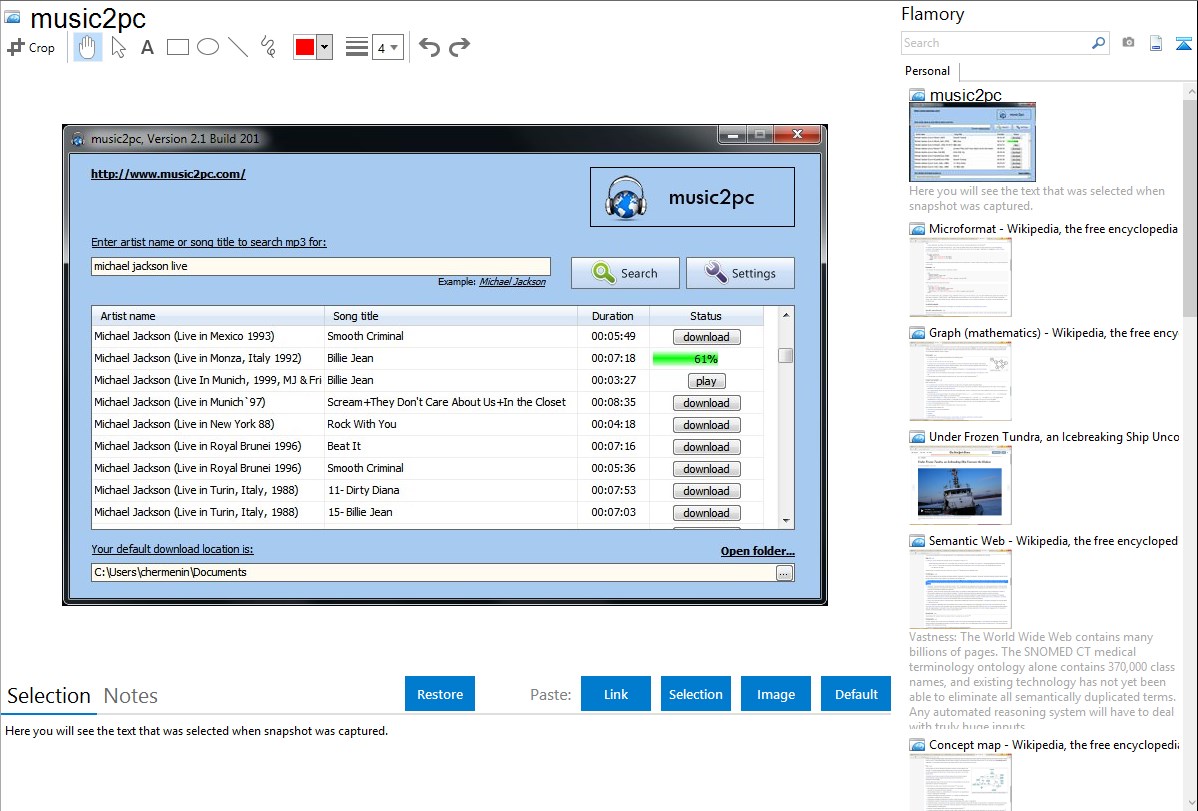Redo the last undone edit
Viewport: 1198px width, 811px height.
tap(459, 47)
